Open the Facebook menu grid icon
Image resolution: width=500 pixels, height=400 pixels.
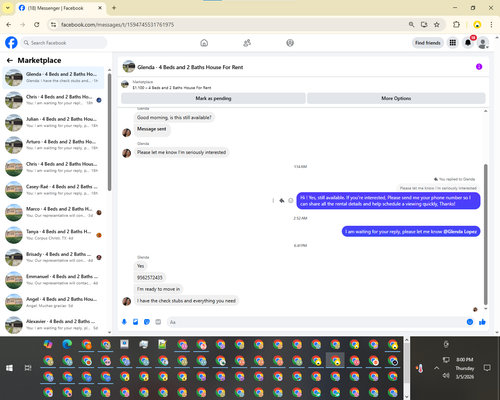(x=453, y=43)
